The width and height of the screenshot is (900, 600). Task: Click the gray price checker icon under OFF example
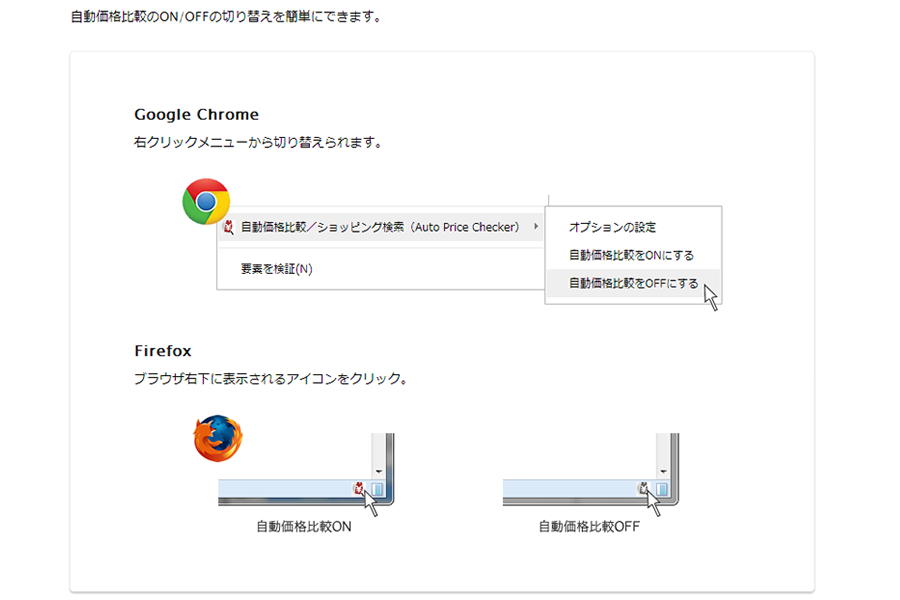[643, 489]
